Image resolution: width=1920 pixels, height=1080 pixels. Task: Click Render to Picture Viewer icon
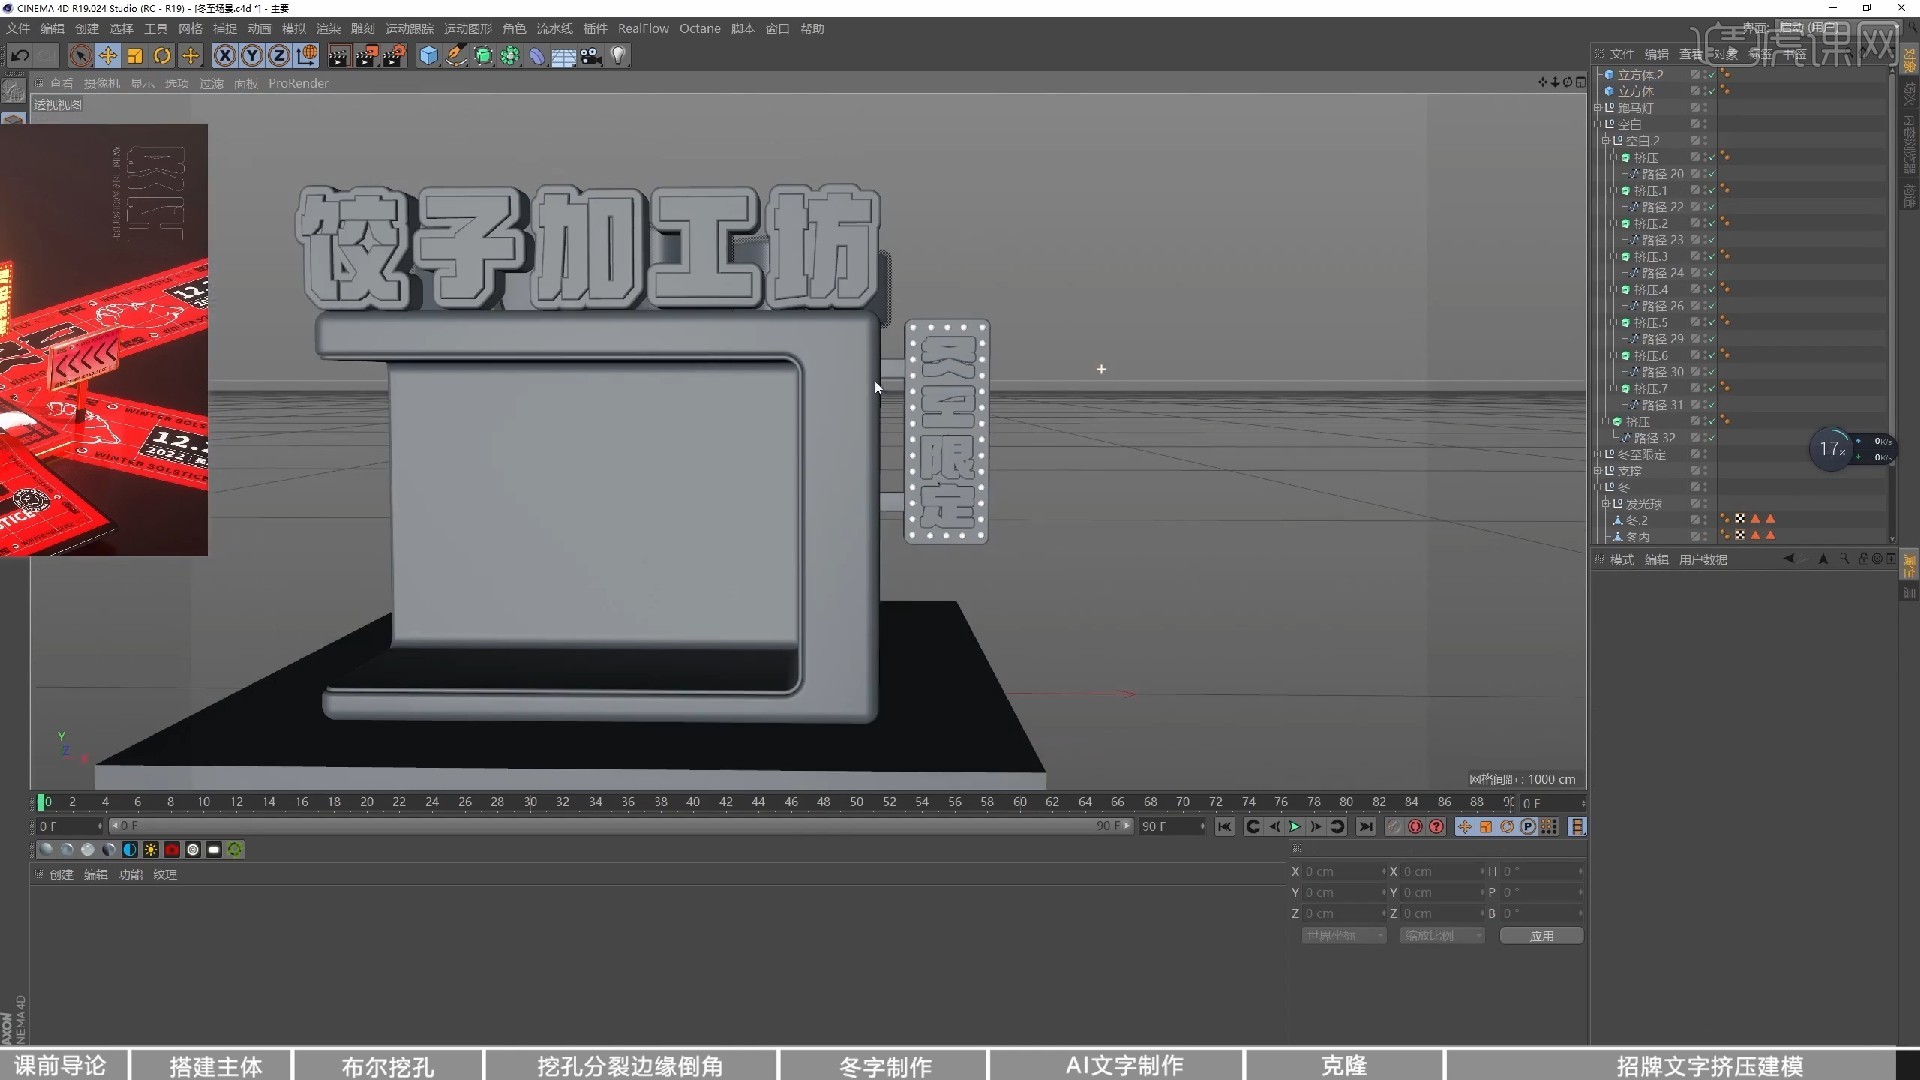[x=366, y=56]
